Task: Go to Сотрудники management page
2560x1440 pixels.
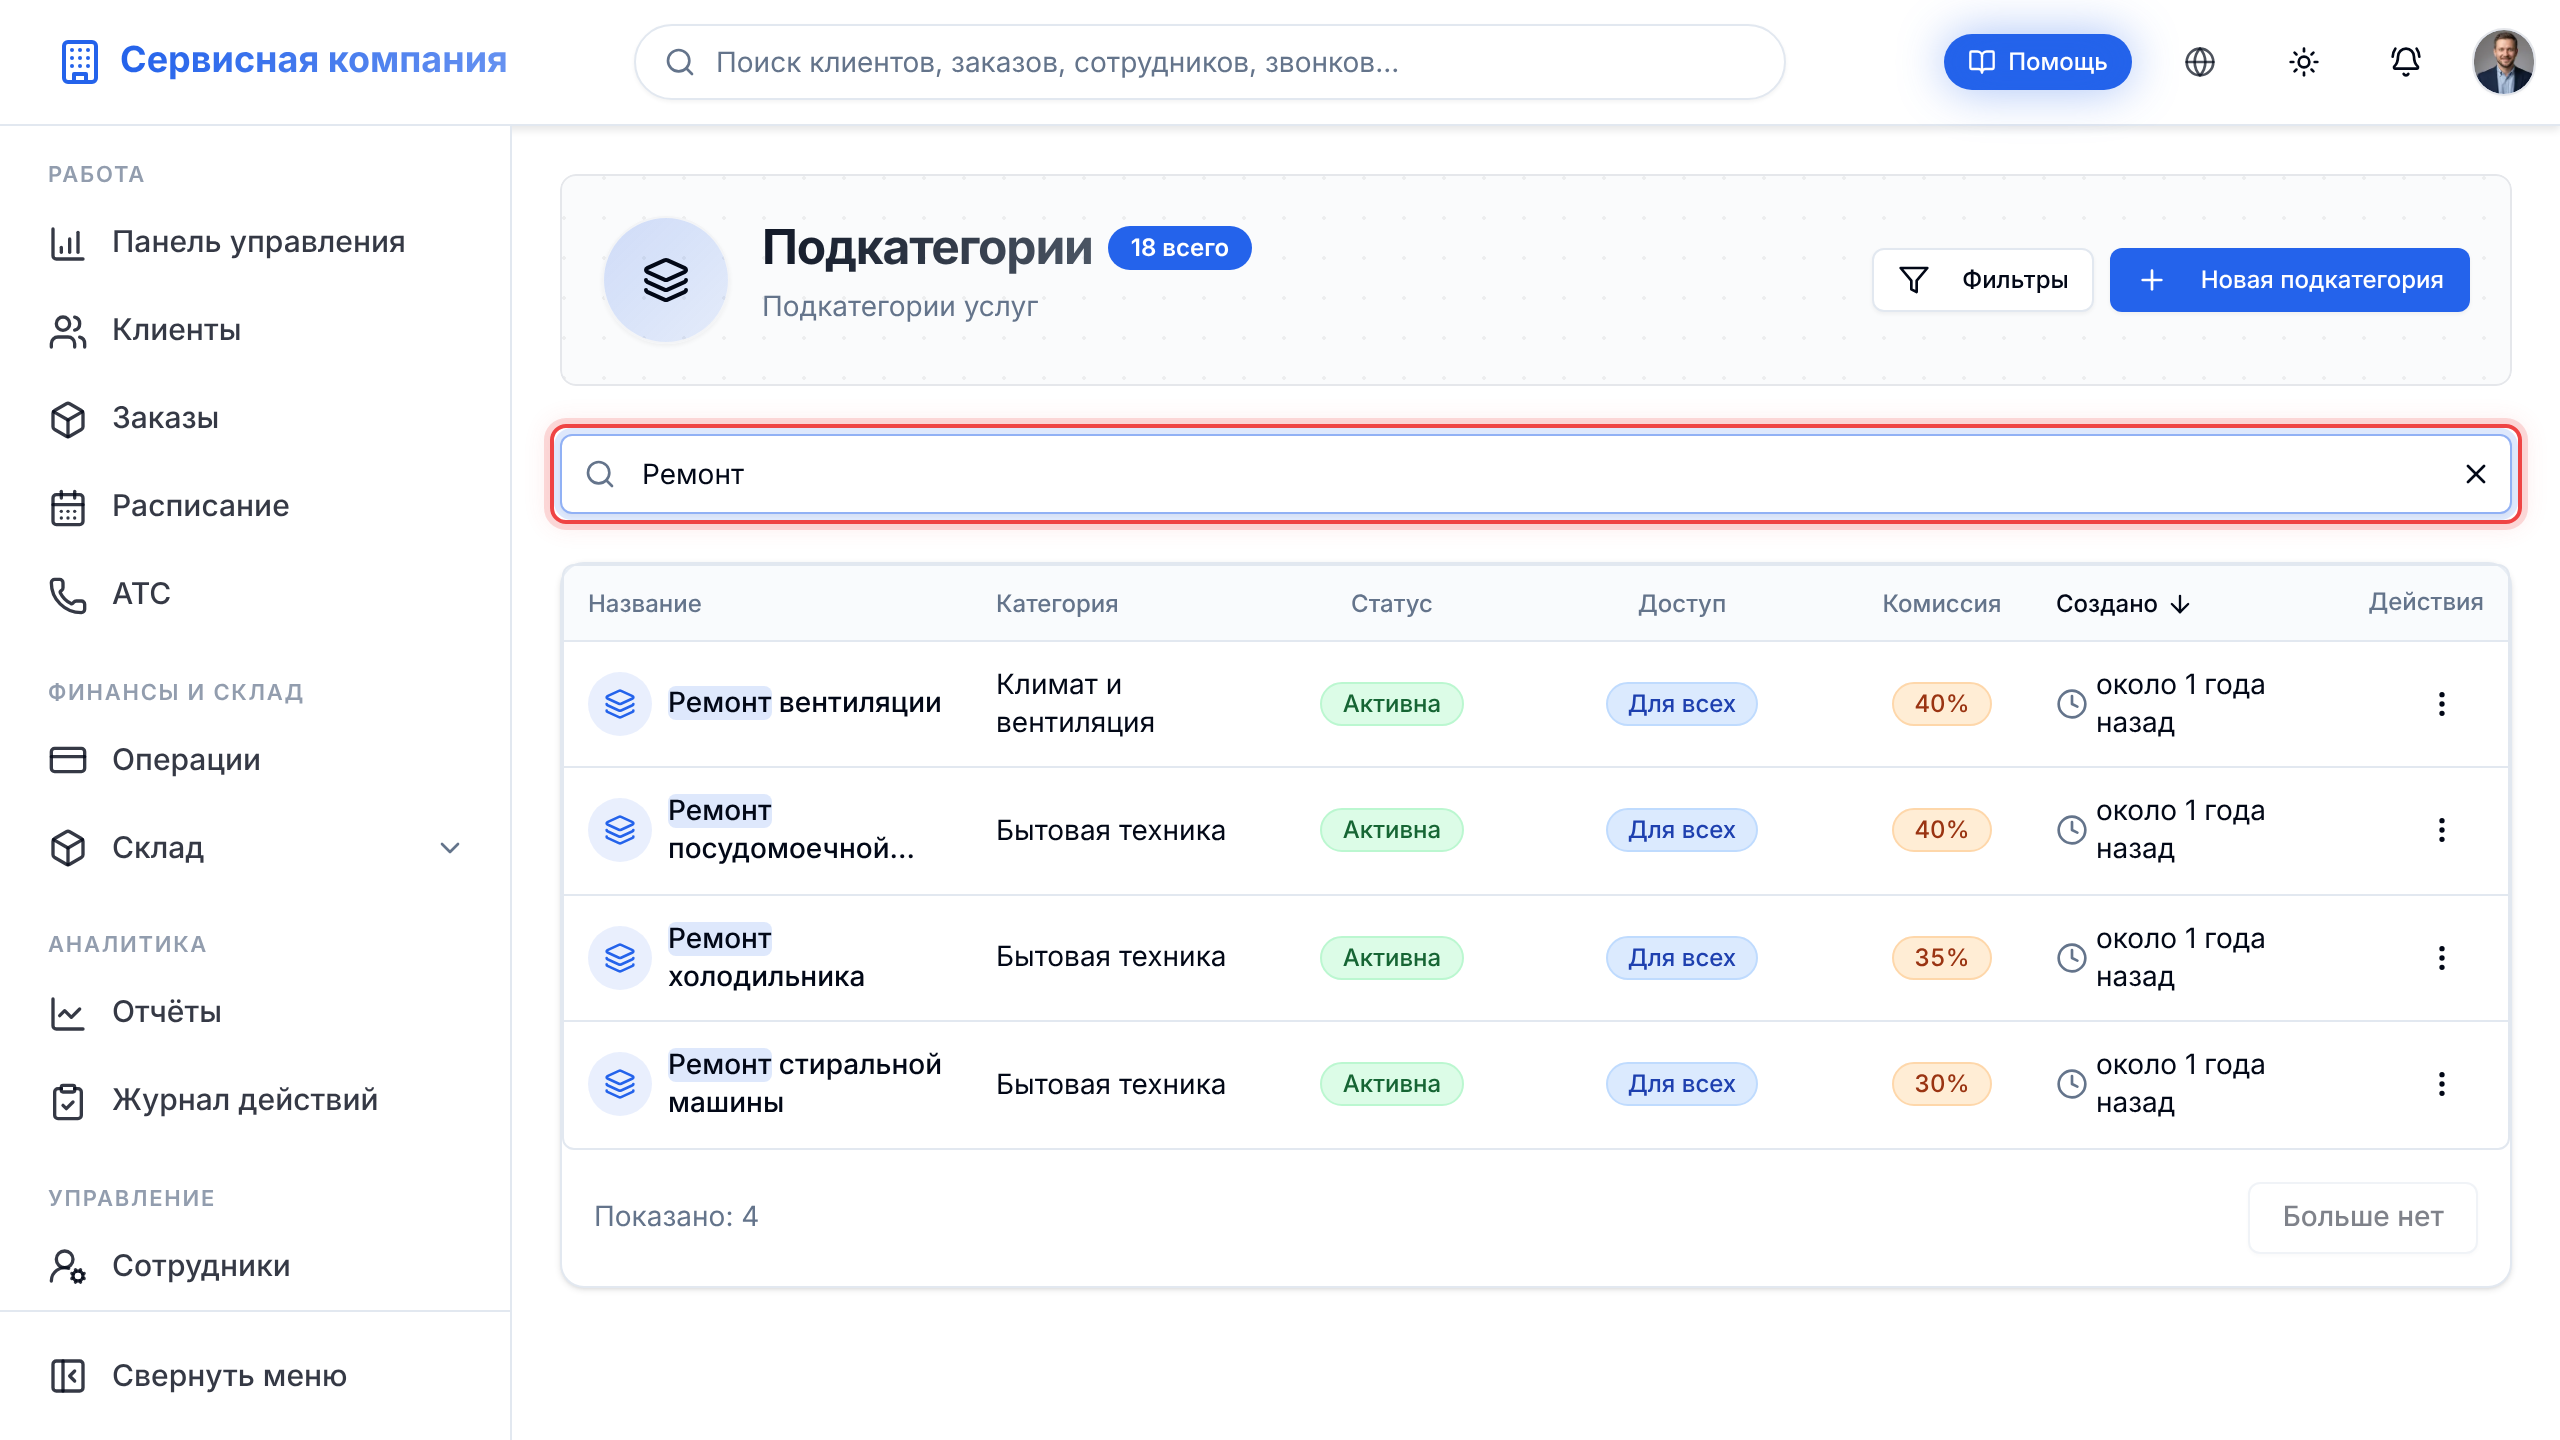Action: click(255, 1266)
